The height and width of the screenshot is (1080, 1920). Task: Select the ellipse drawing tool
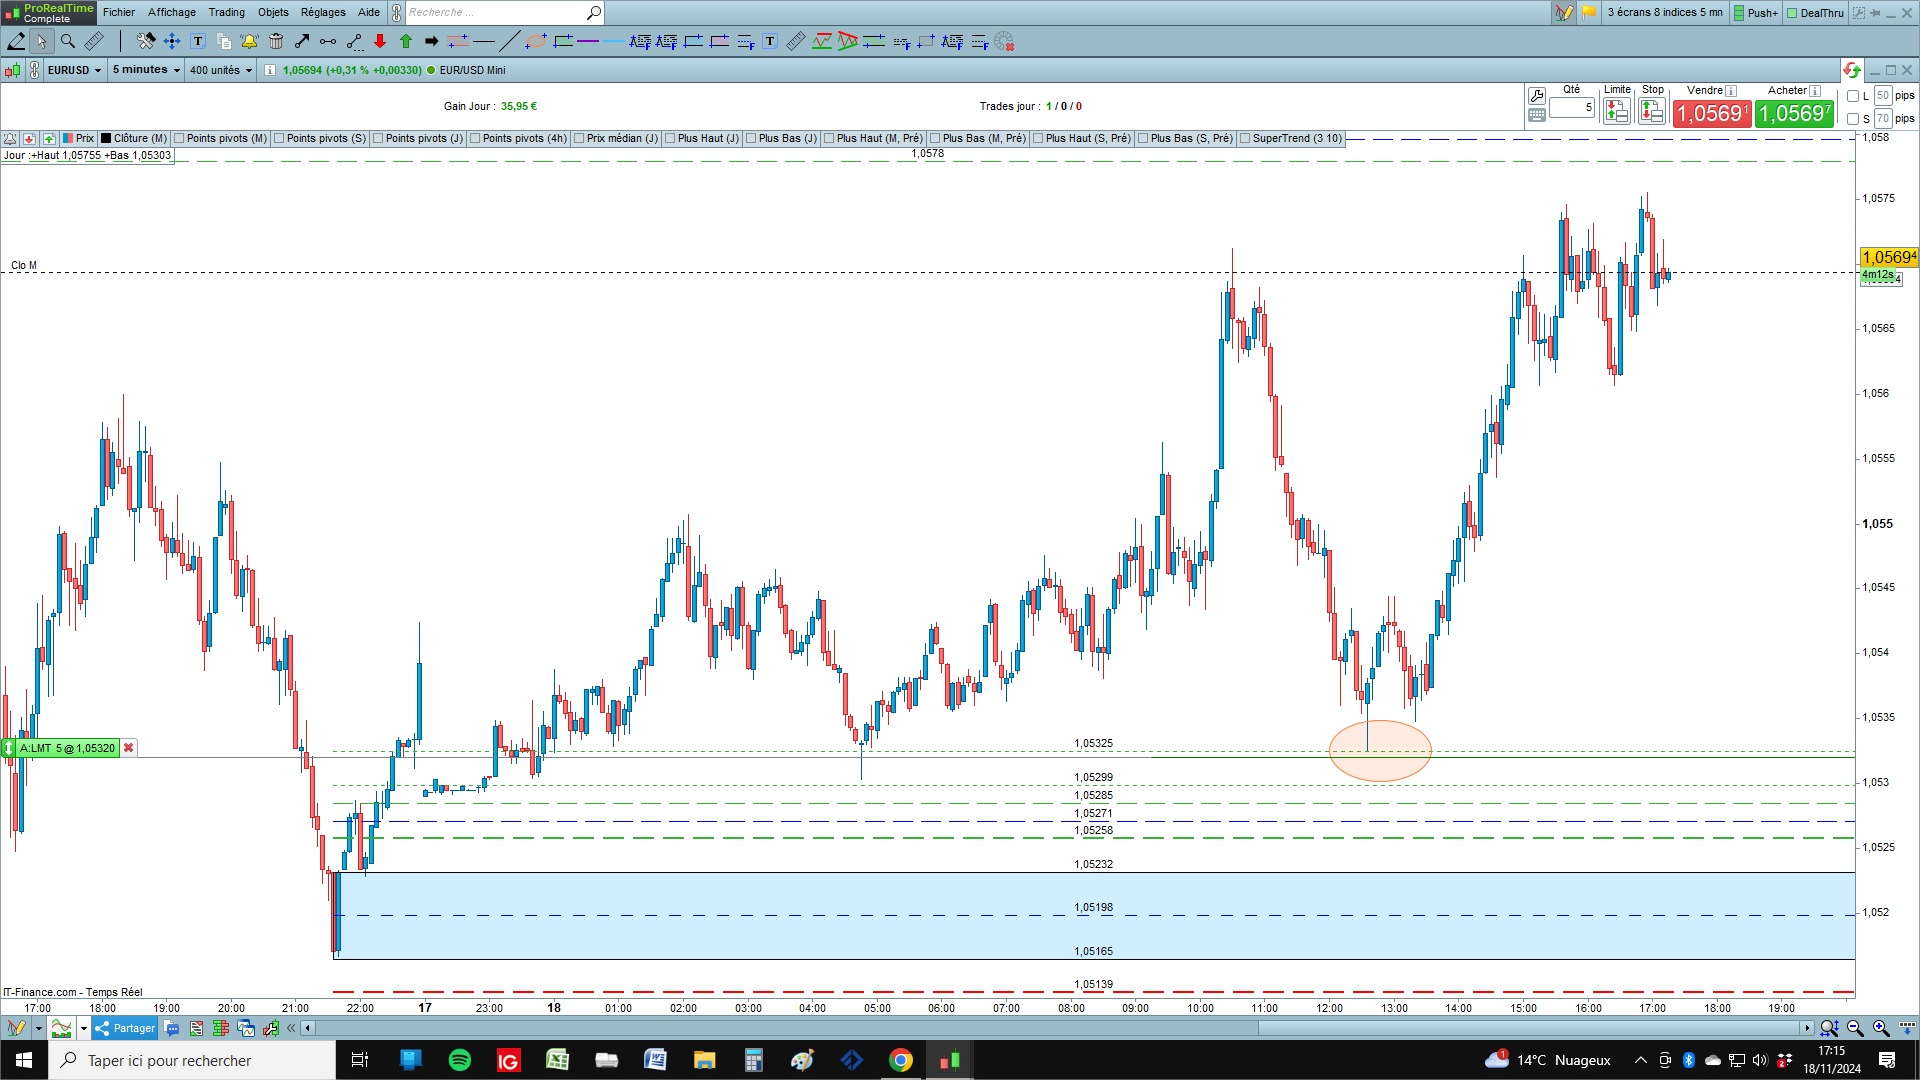tap(536, 41)
